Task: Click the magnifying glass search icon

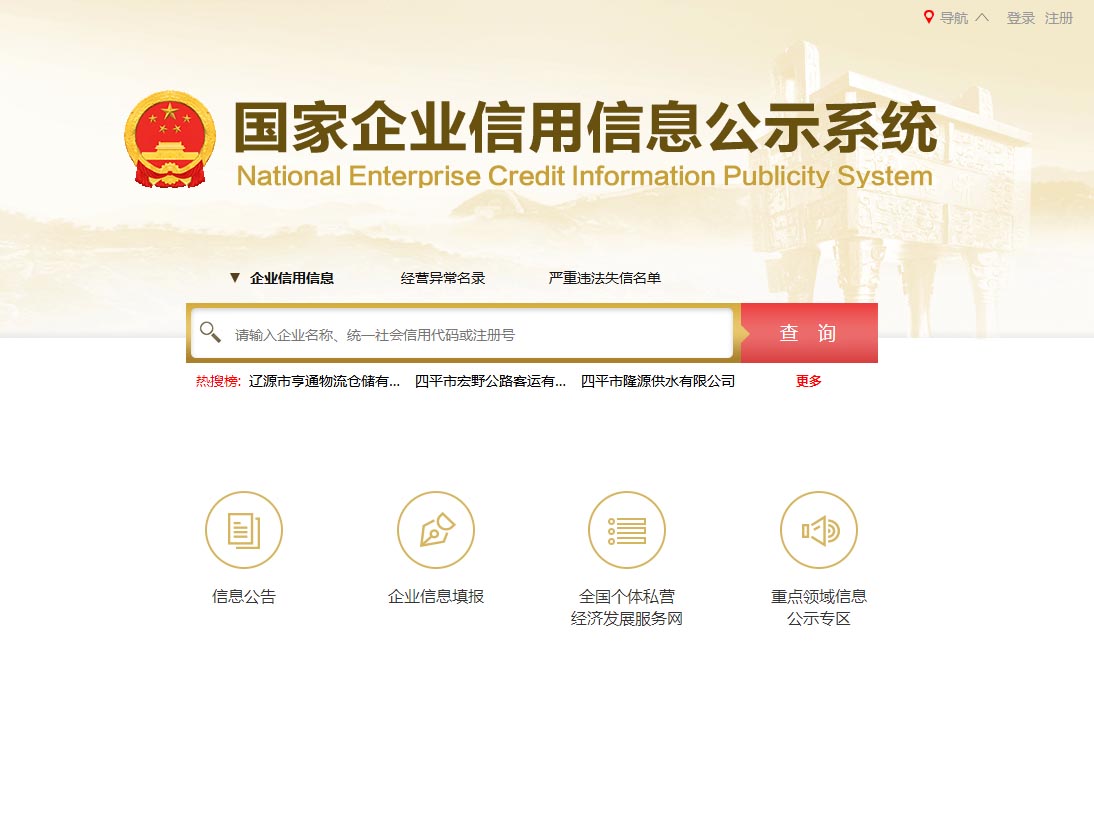Action: point(210,332)
